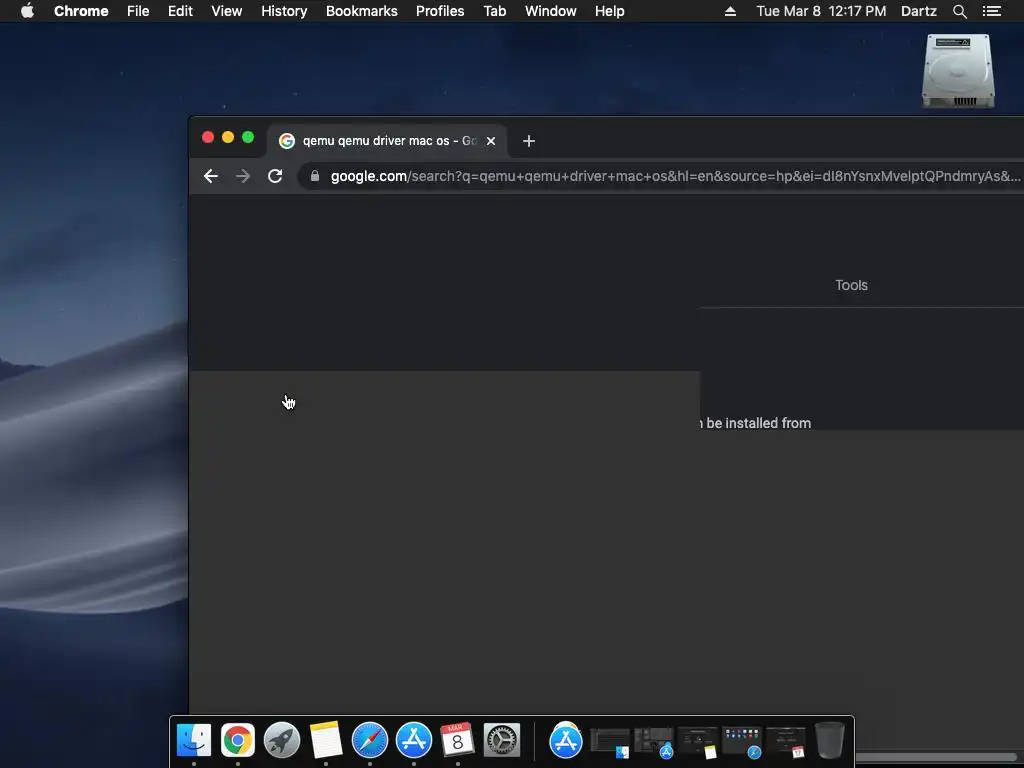
Task: Maximize Chrome with the green button
Action: click(248, 137)
